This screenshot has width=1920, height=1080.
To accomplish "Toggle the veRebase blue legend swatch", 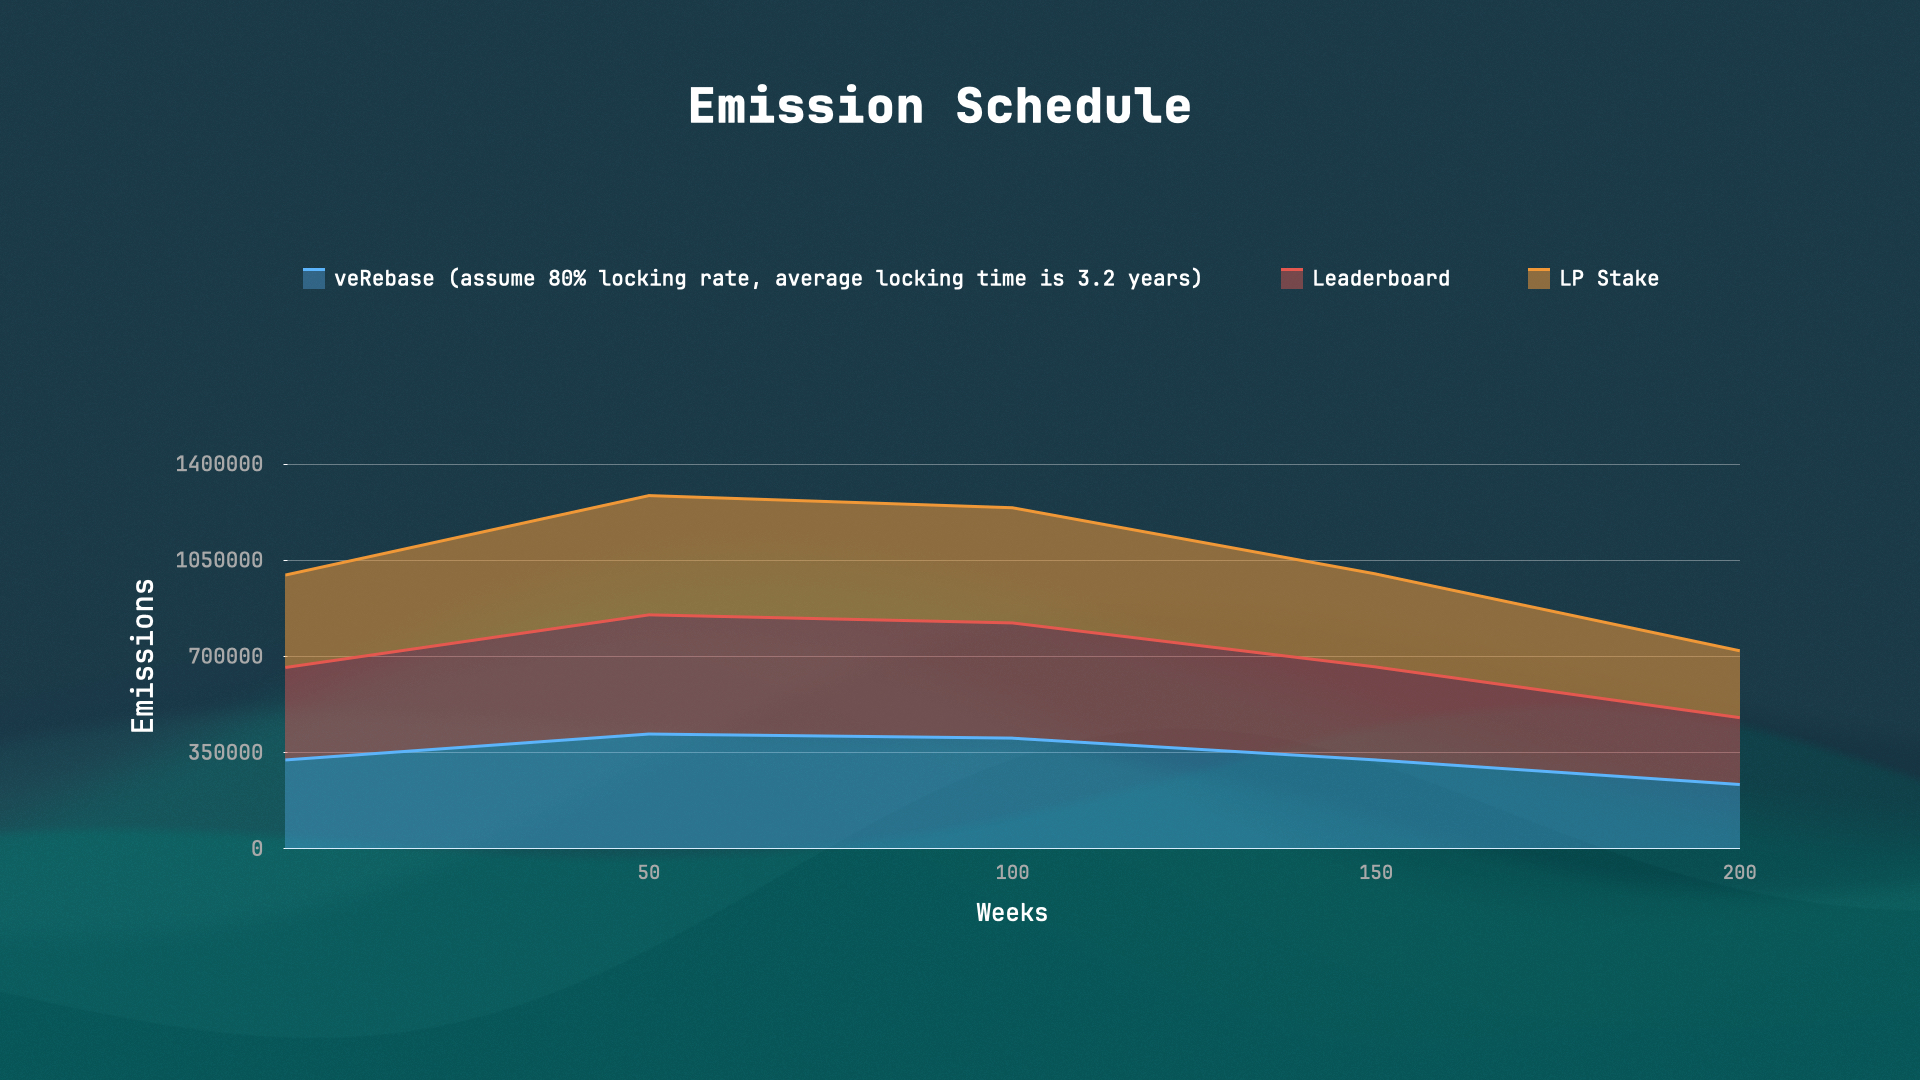I will (314, 279).
